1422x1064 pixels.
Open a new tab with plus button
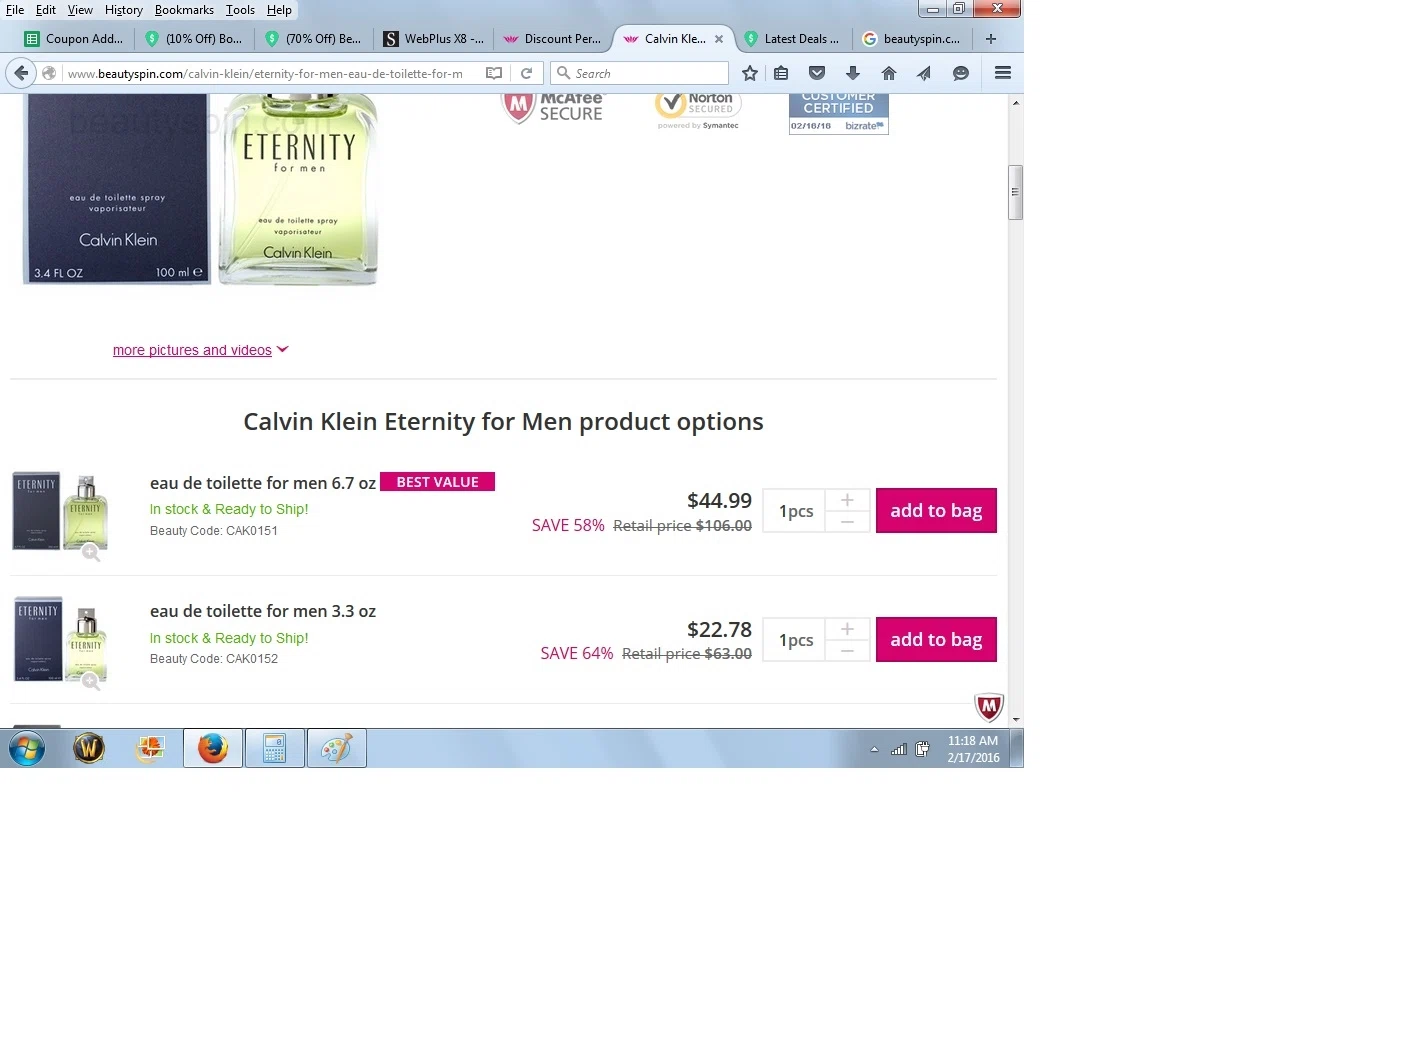pyautogui.click(x=991, y=39)
